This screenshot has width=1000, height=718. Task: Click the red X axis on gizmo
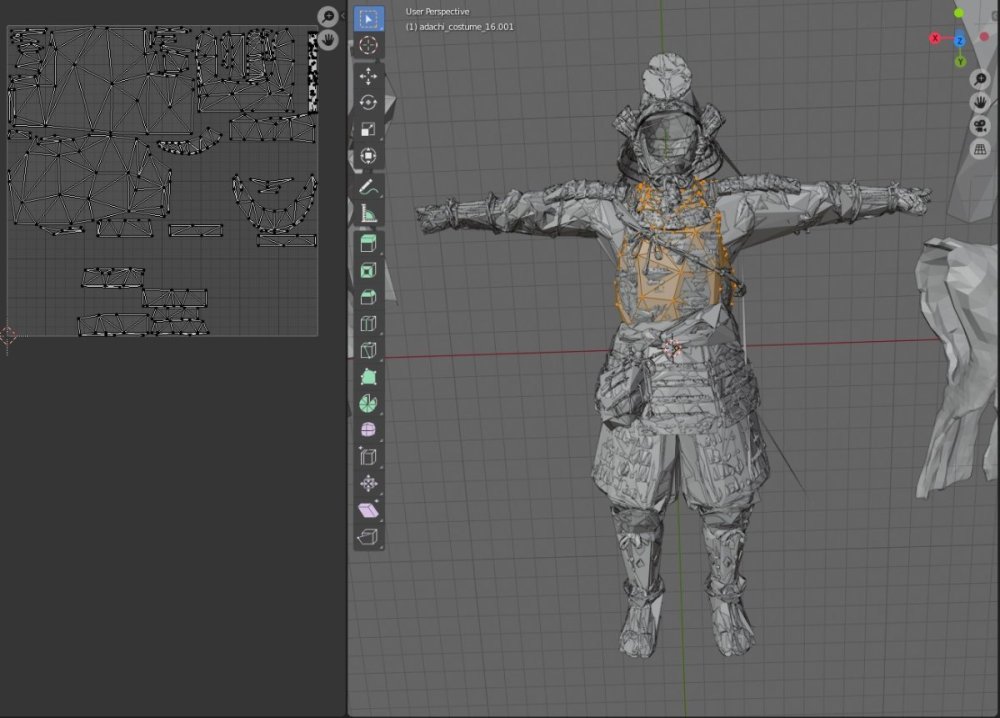pos(936,38)
